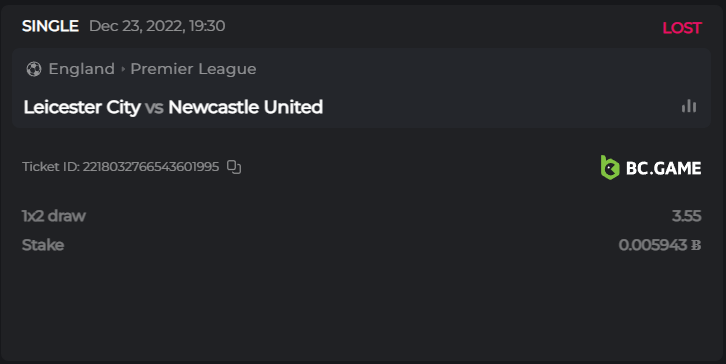Click the Stake label
Screen dimensions: 726x364
point(43,245)
